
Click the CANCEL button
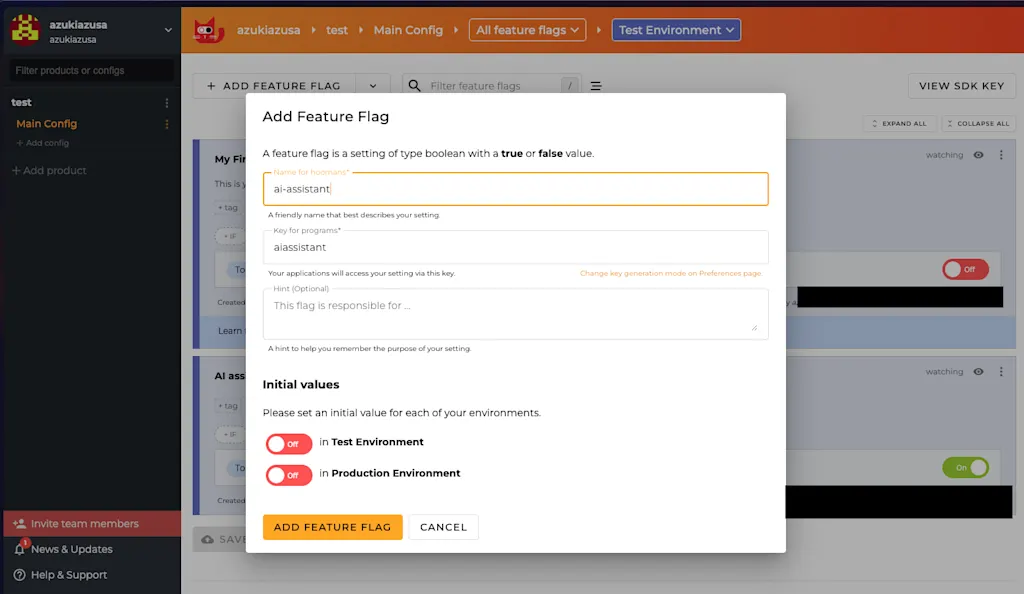(x=443, y=527)
